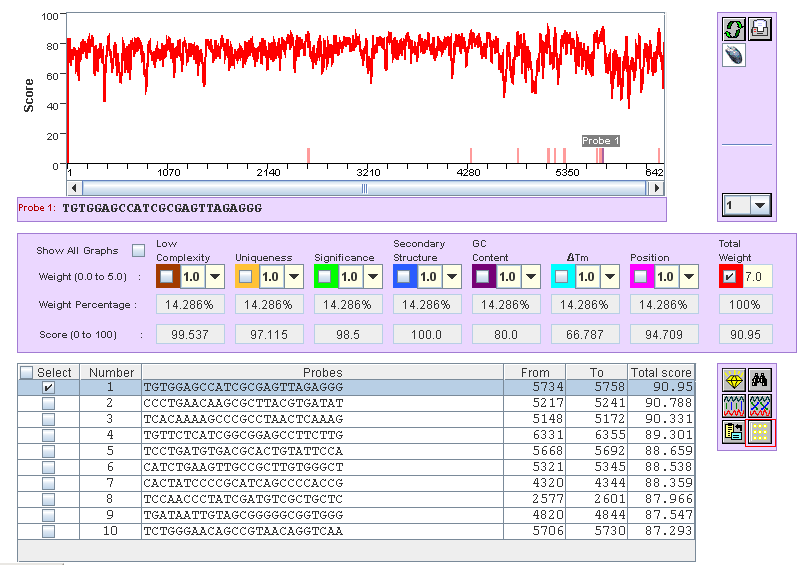Click the graph scrollbar right arrow

point(656,187)
